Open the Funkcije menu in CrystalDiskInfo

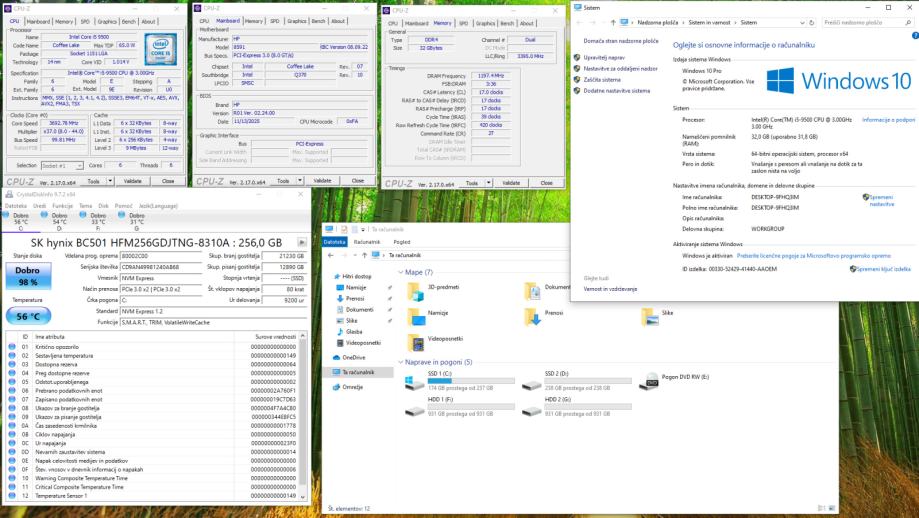[x=63, y=206]
